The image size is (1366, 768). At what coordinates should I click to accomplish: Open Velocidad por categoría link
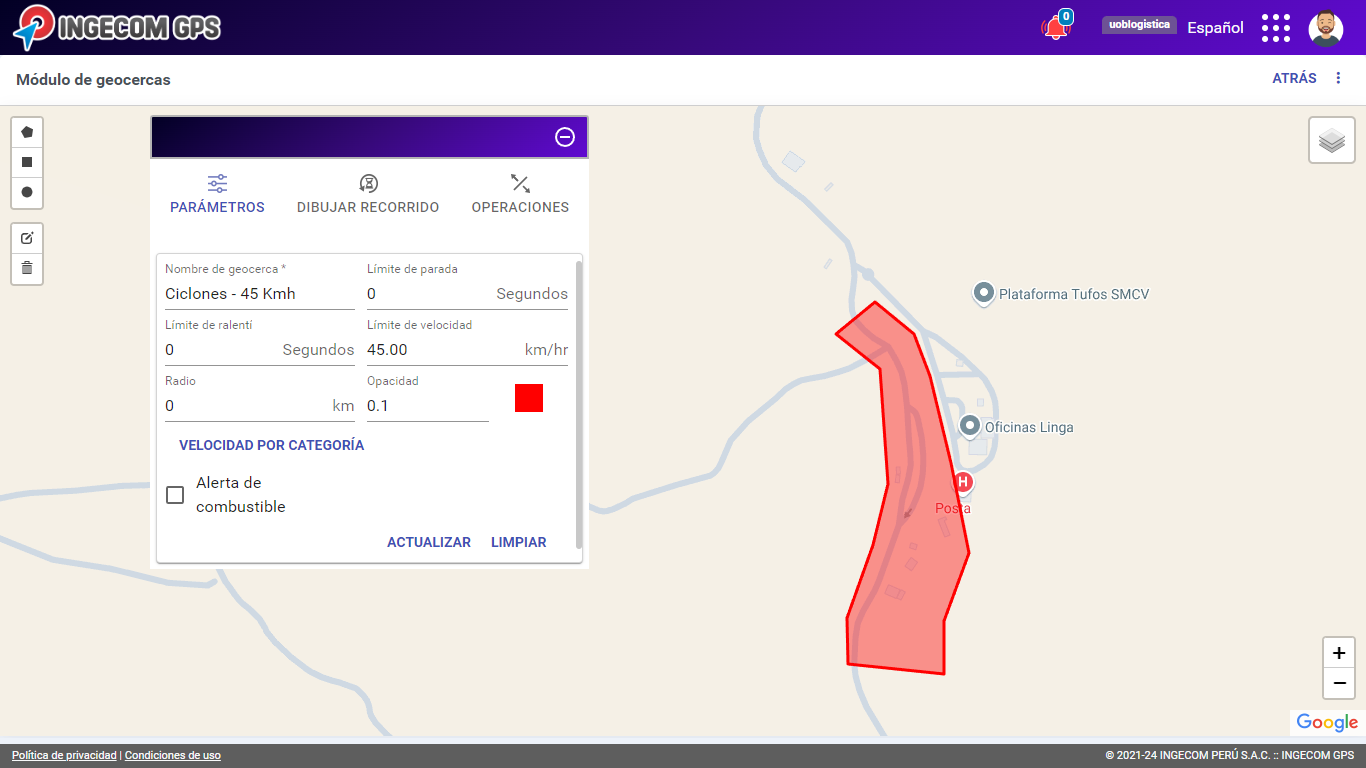click(x=271, y=445)
